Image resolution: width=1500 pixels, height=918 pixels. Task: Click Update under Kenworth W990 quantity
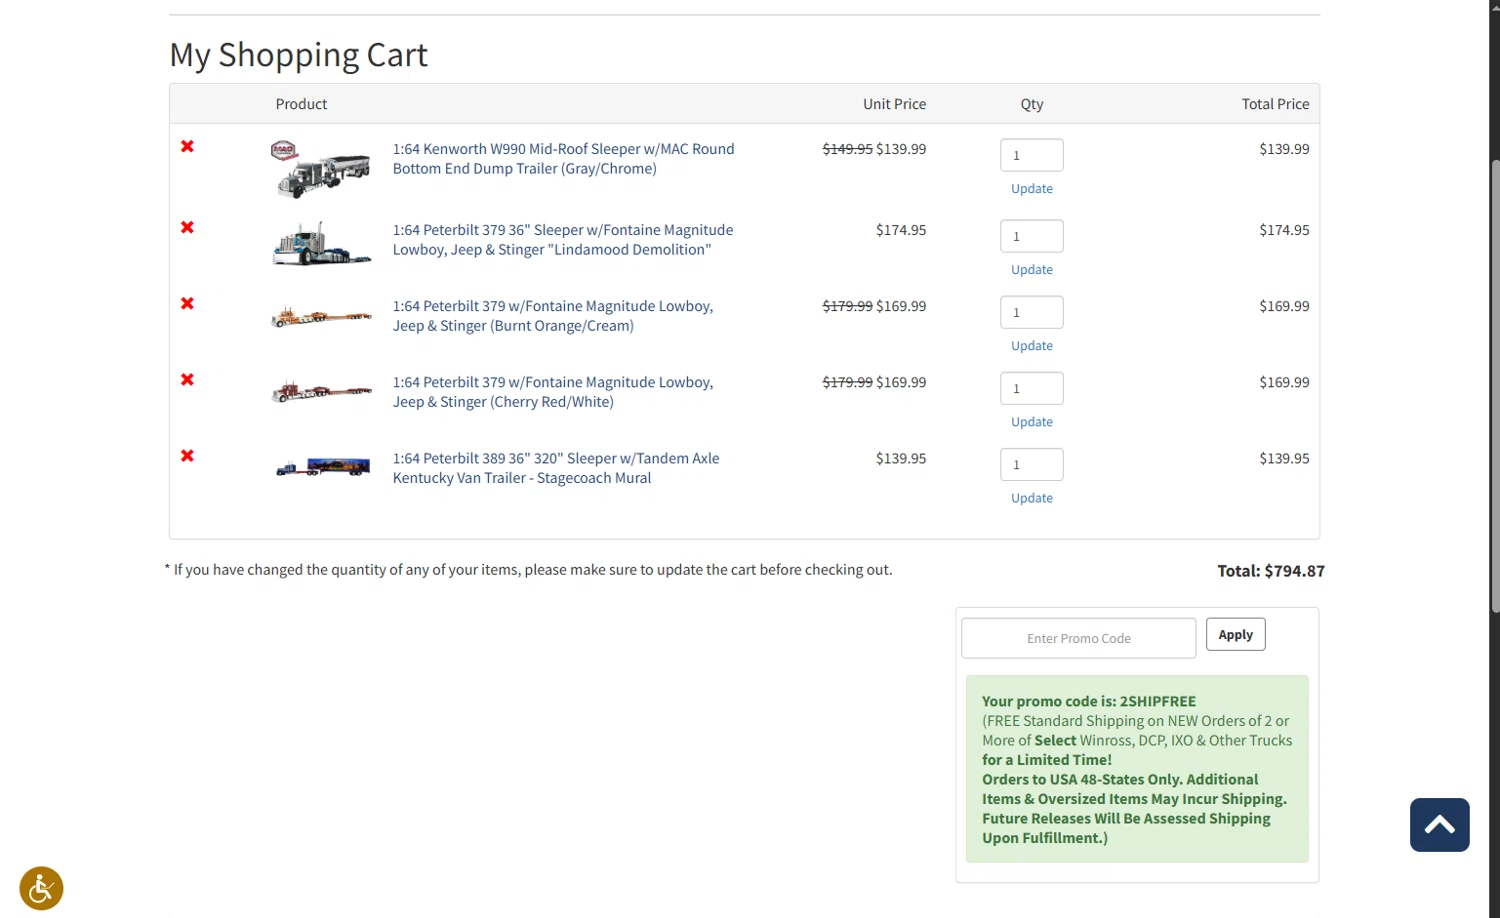pyautogui.click(x=1032, y=188)
